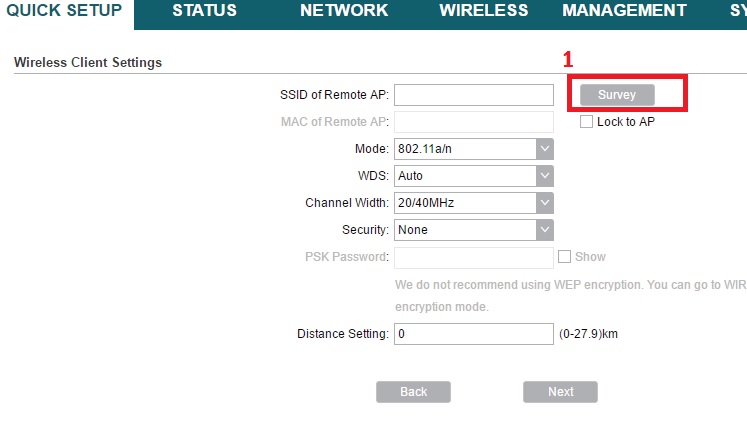Screen dimensions: 747x442
Task: Switch to the STATUS tab
Action: [x=204, y=11]
